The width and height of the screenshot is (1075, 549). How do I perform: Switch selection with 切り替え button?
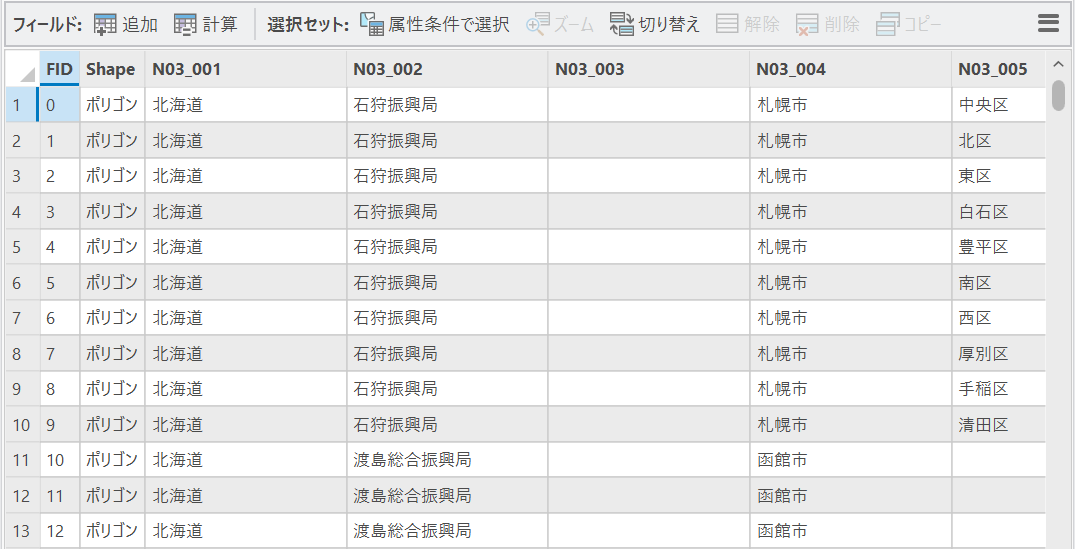pos(622,24)
